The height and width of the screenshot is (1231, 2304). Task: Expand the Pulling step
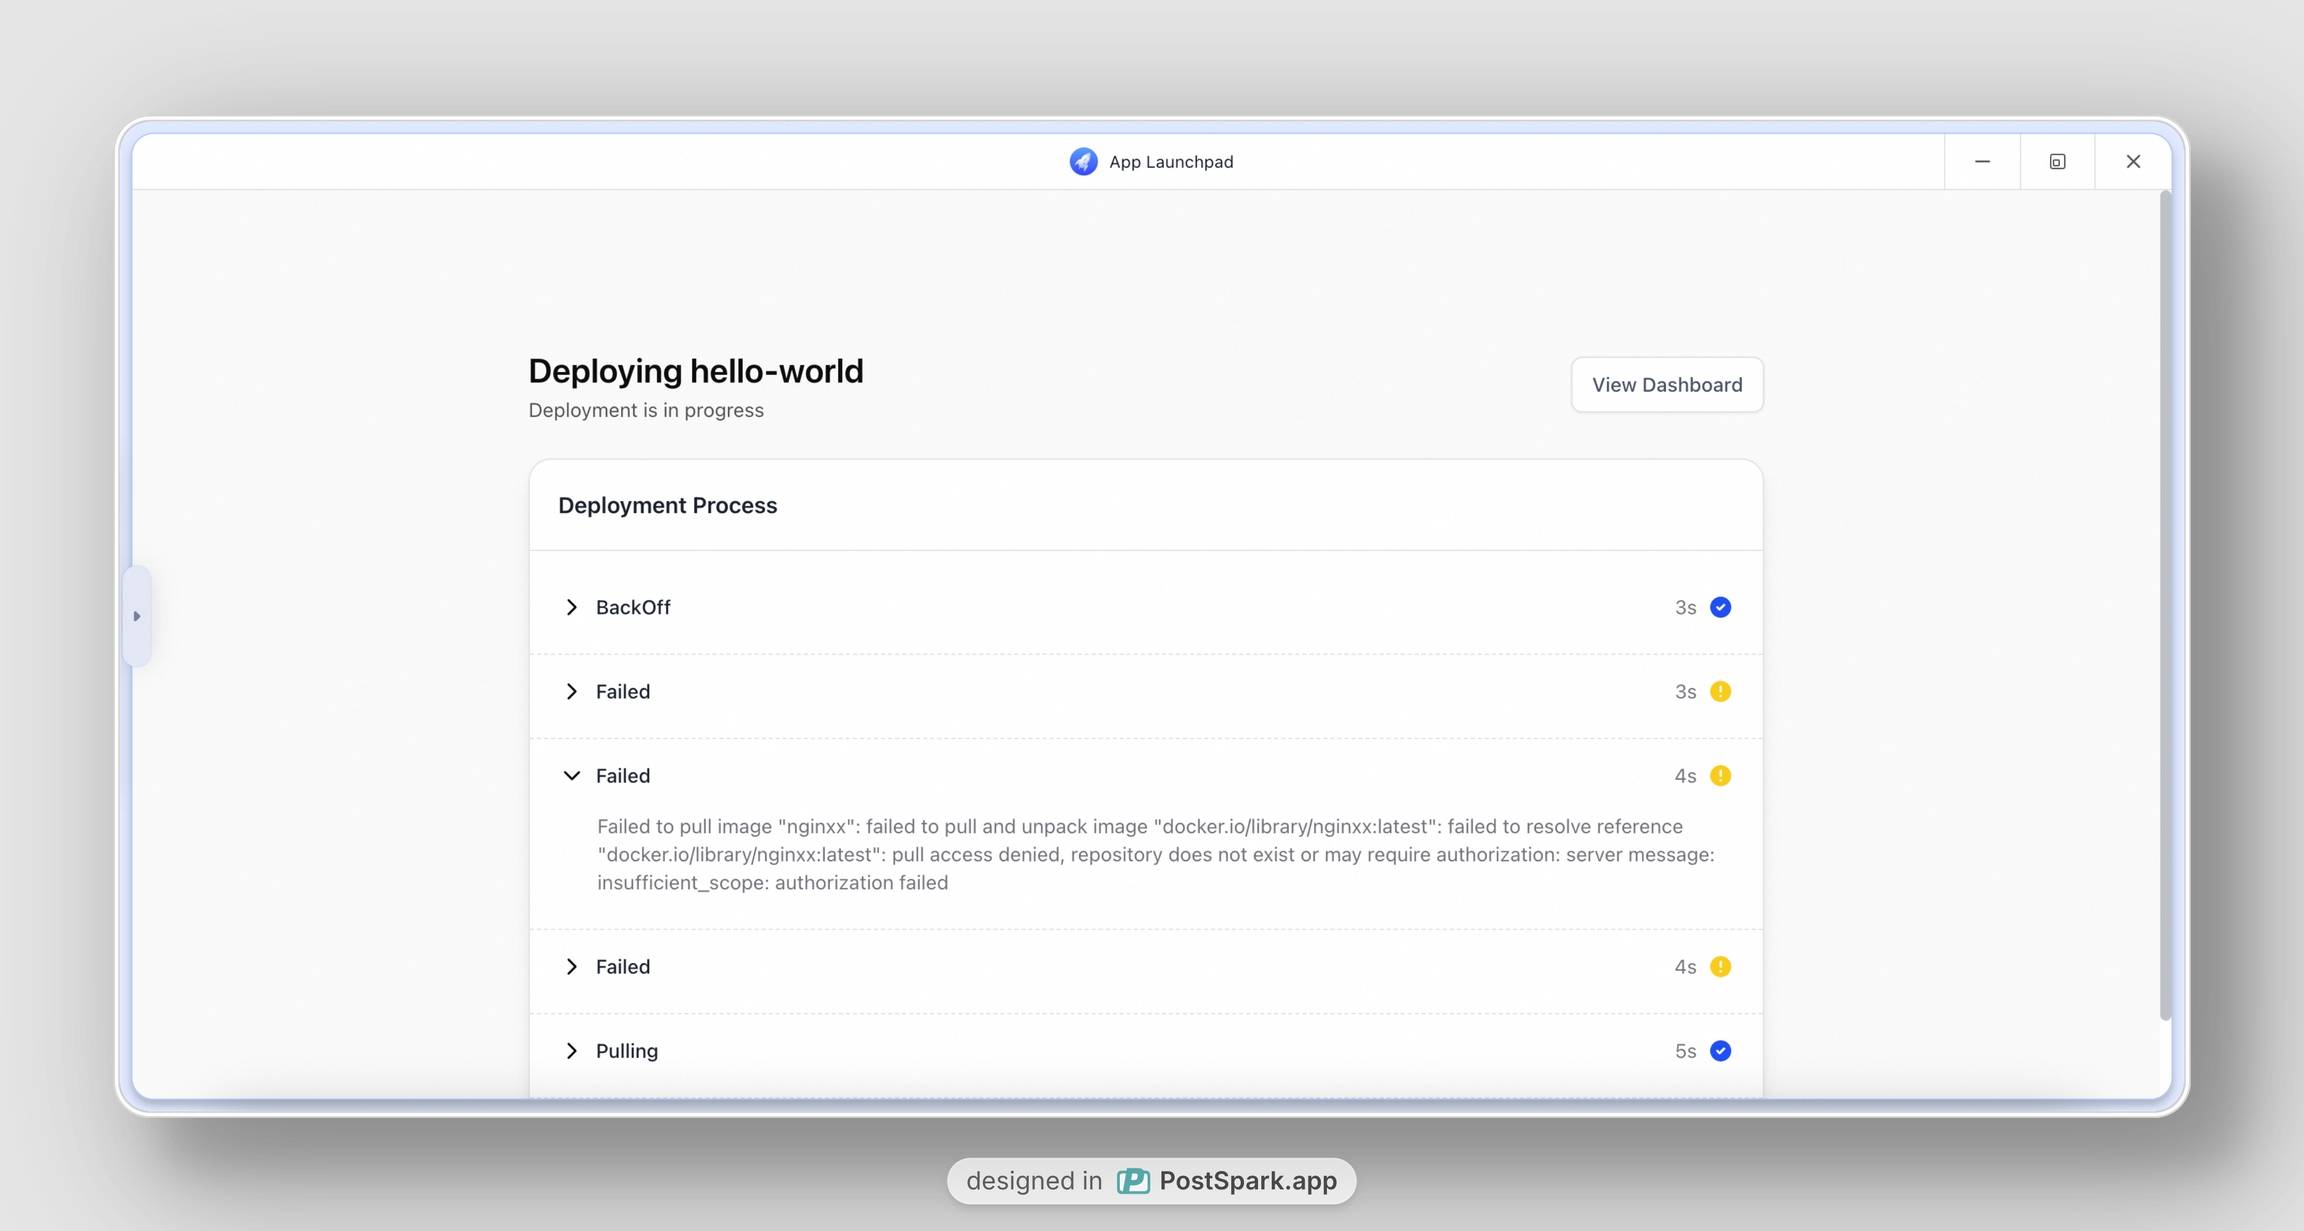pos(572,1050)
